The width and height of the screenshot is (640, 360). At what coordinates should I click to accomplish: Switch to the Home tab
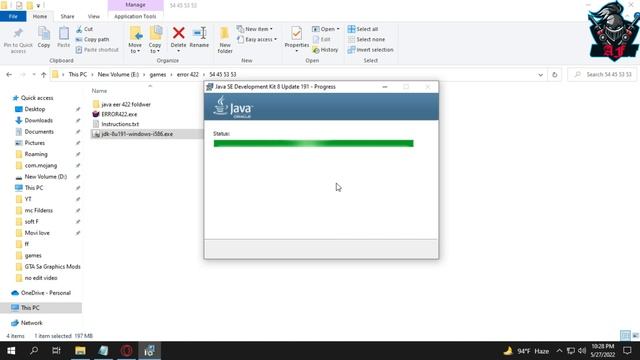tap(40, 16)
